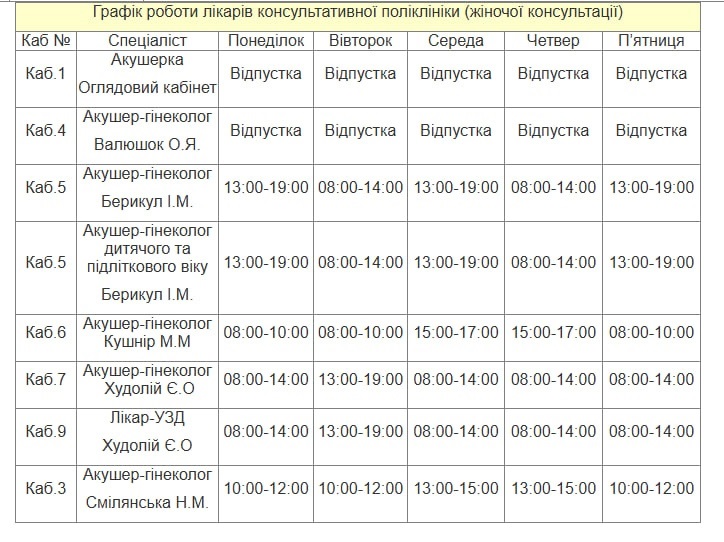Image resolution: width=724 pixels, height=542 pixels.
Task: Click the schedule title header row
Action: 358,13
